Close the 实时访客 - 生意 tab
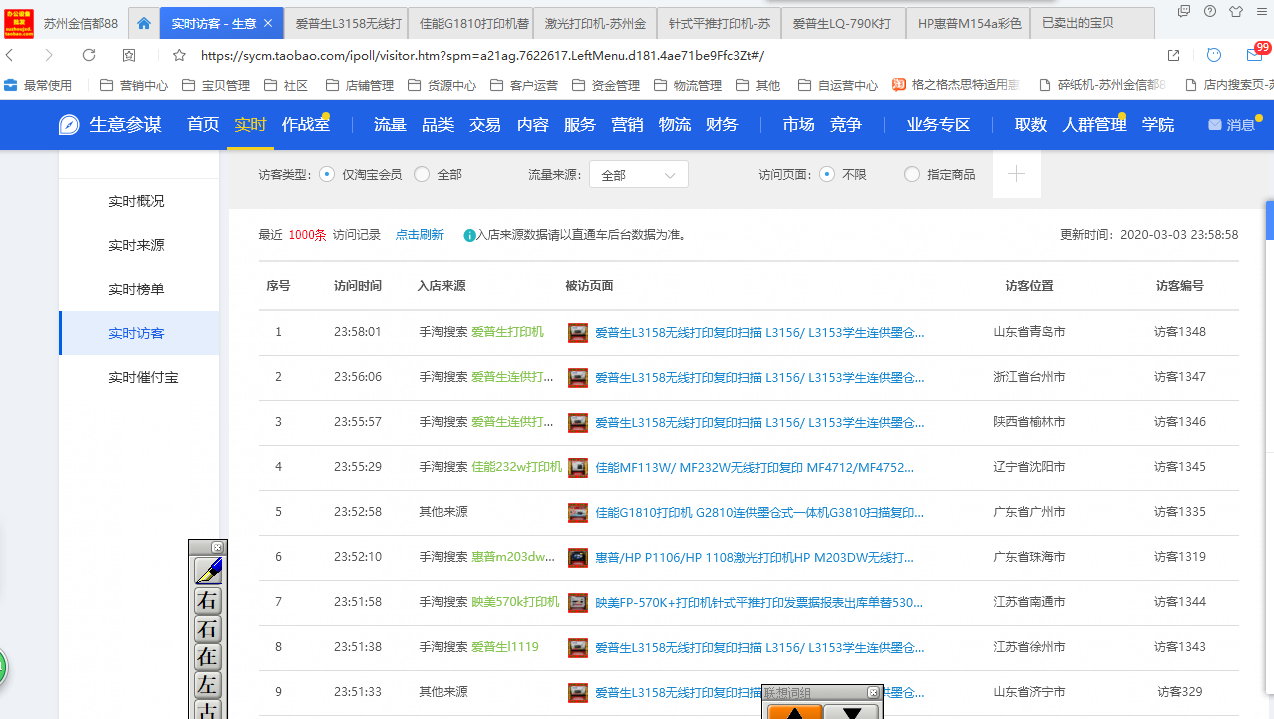The image size is (1274, 719). pyautogui.click(x=268, y=23)
